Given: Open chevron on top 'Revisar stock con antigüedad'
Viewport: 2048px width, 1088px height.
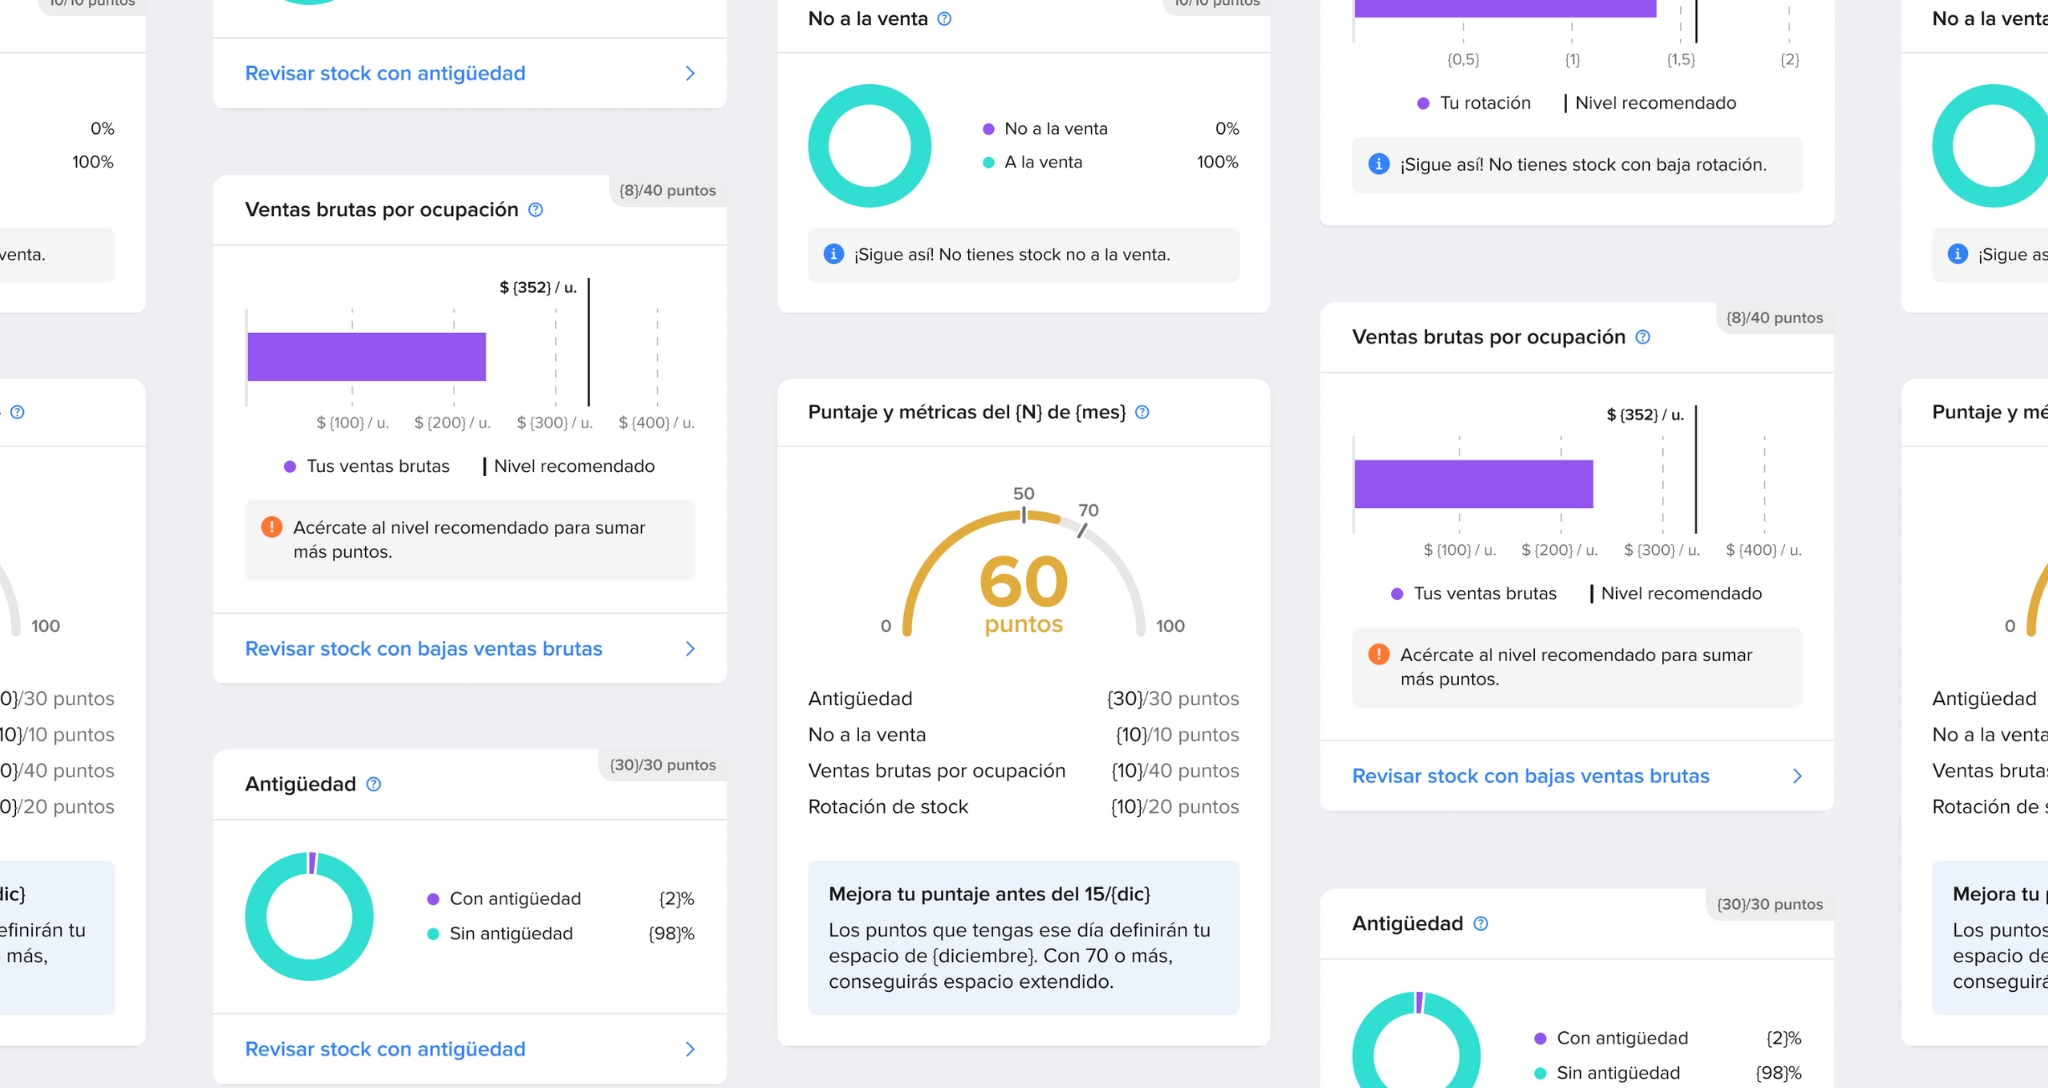Looking at the screenshot, I should 690,73.
